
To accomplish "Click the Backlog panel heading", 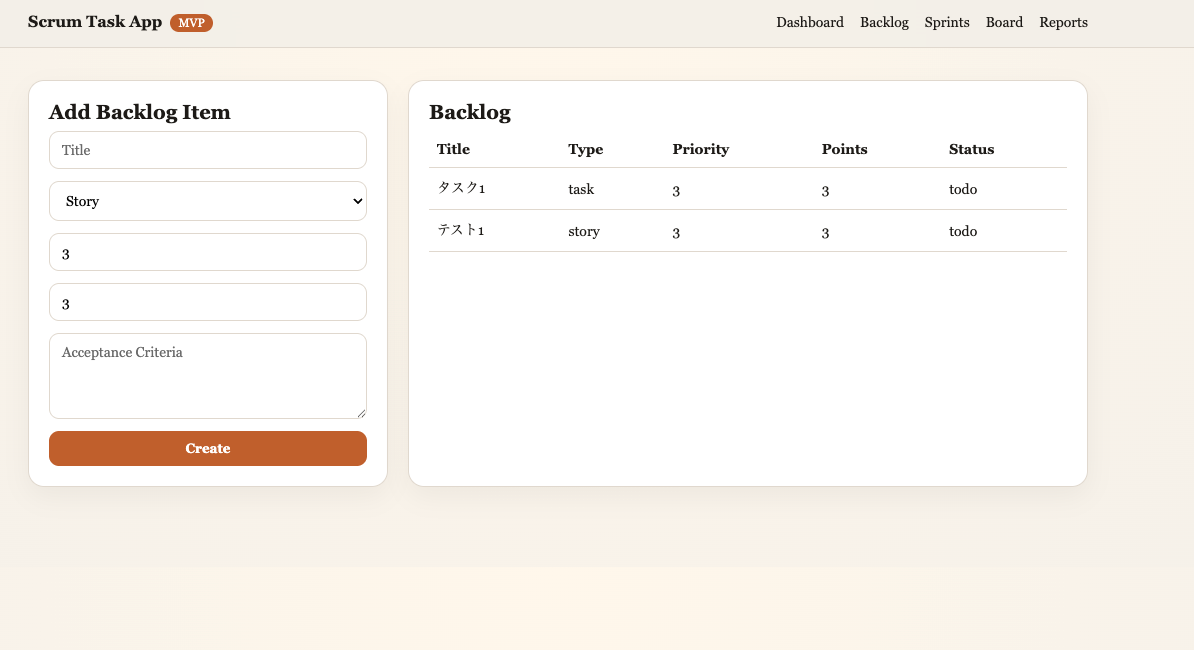I will click(470, 112).
